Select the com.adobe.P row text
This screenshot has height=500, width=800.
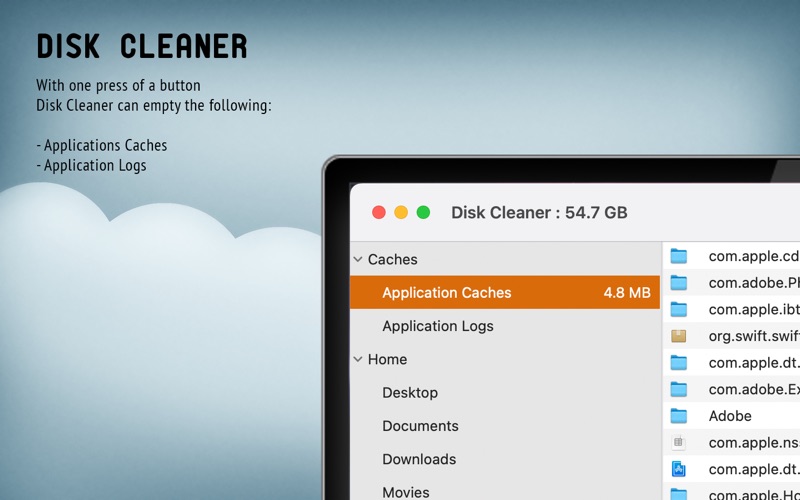[x=754, y=283]
